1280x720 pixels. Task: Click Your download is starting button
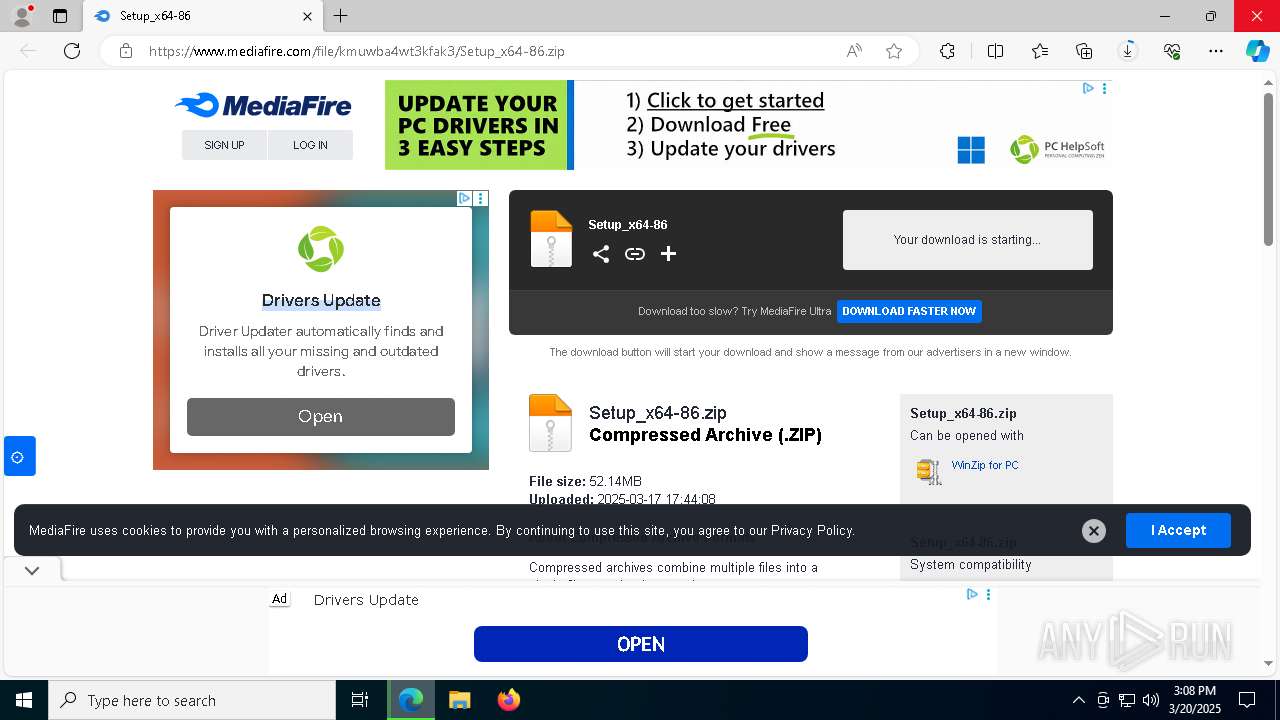[x=967, y=240]
